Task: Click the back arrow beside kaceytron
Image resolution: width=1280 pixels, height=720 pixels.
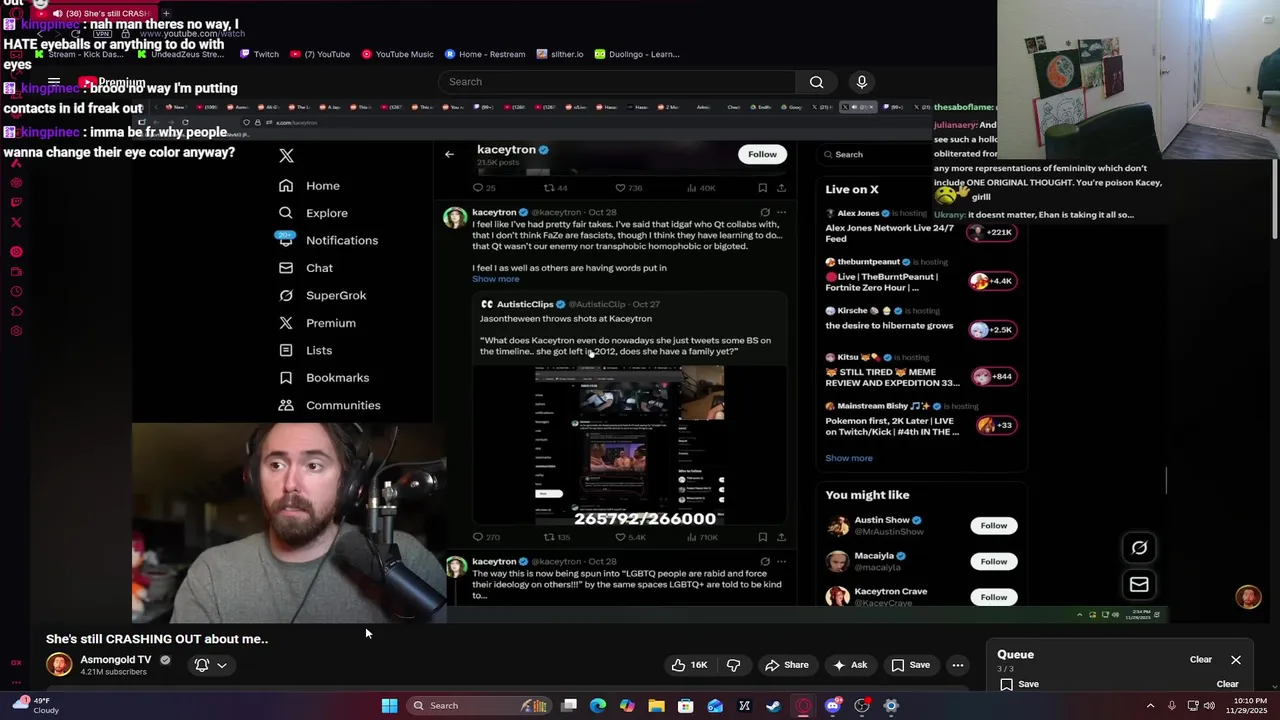Action: point(449,154)
